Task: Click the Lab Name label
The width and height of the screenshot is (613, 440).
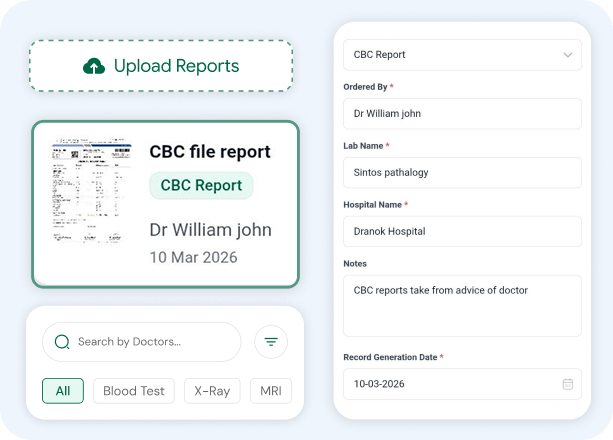Action: click(363, 146)
